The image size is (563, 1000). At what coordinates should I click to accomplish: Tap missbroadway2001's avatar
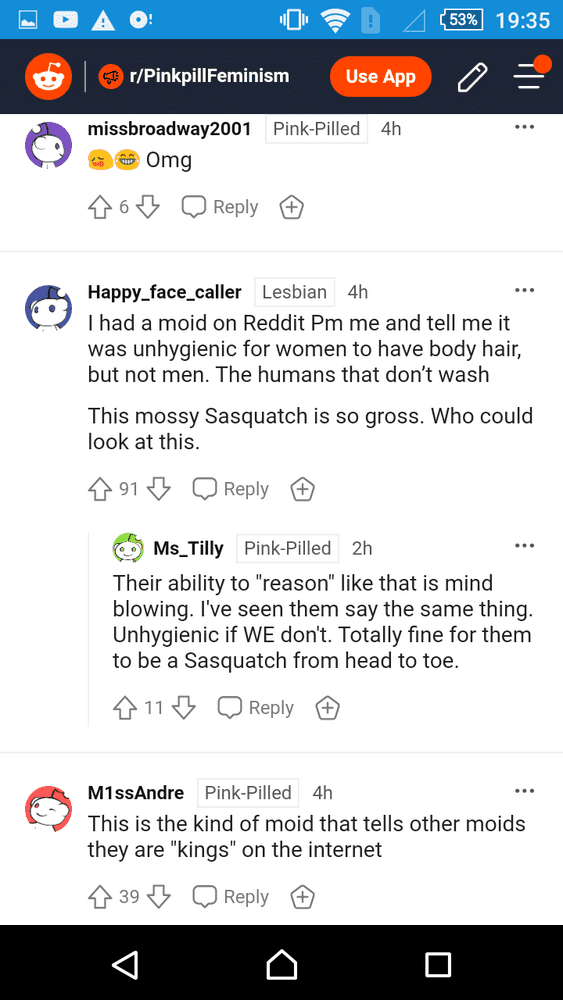pos(48,145)
